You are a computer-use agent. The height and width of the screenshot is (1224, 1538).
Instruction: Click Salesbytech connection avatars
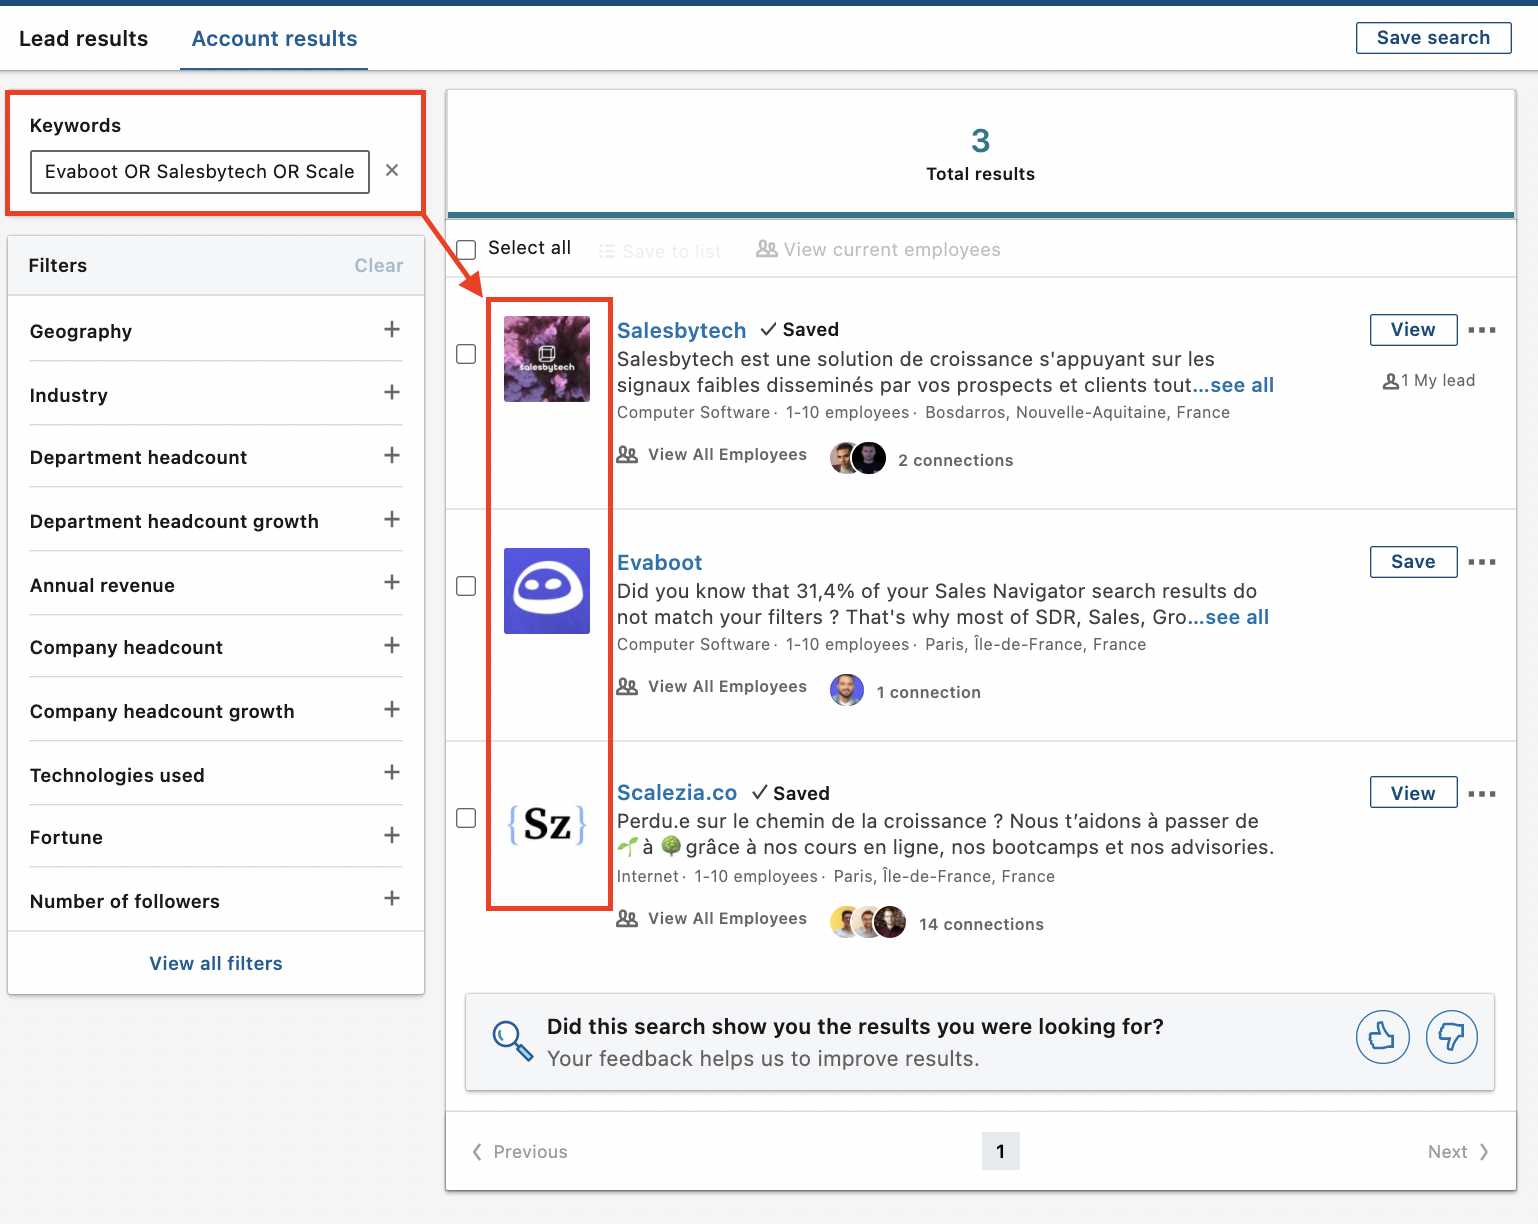[858, 458]
